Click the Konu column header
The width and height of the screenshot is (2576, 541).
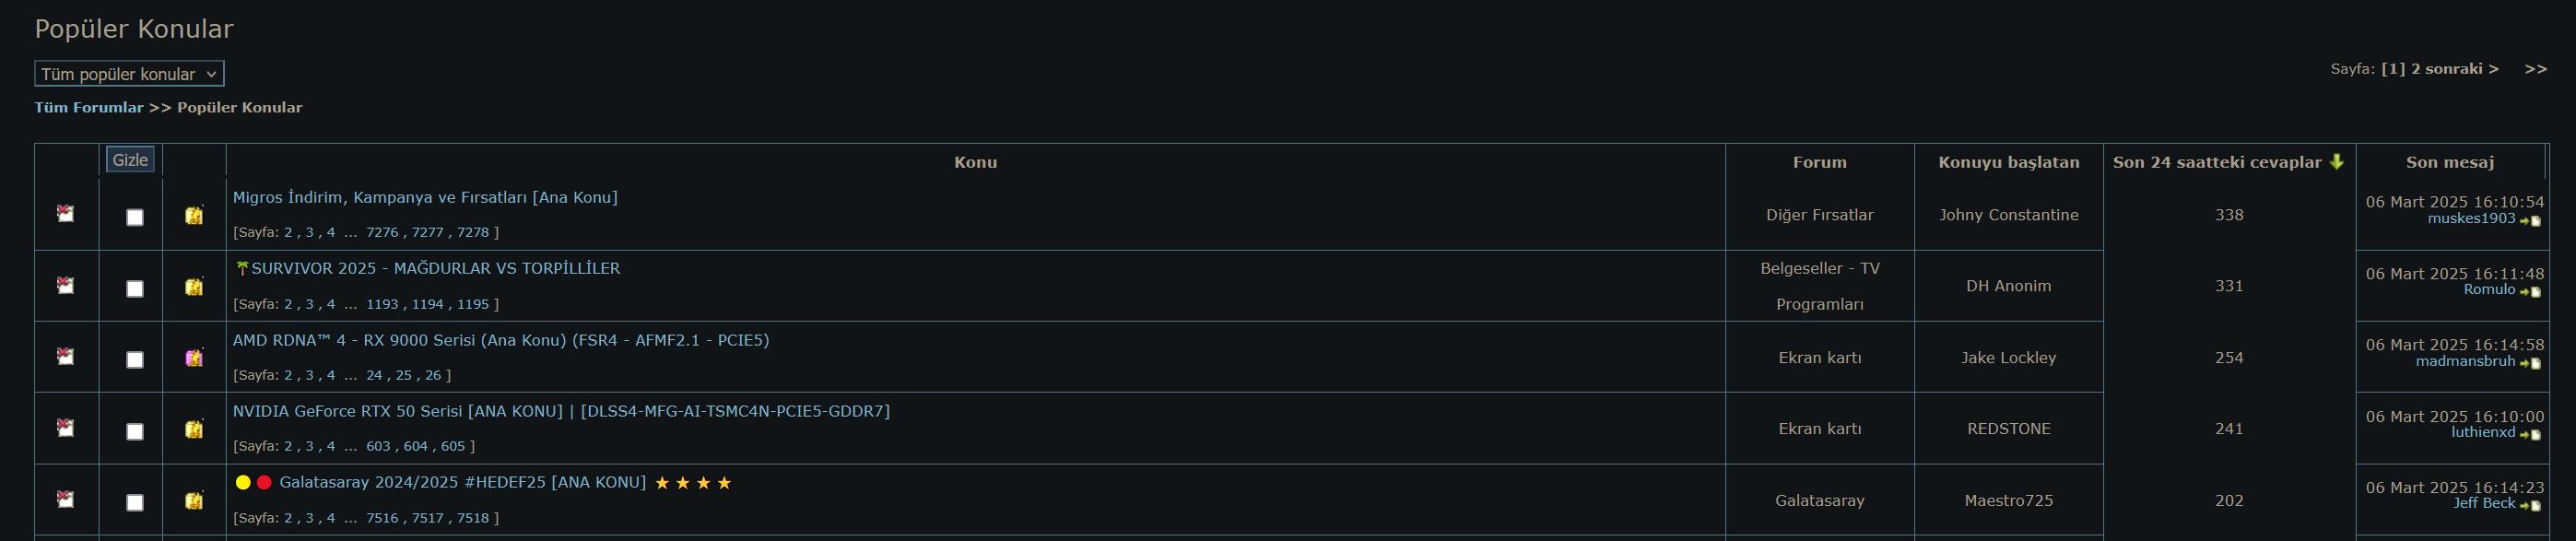975,162
